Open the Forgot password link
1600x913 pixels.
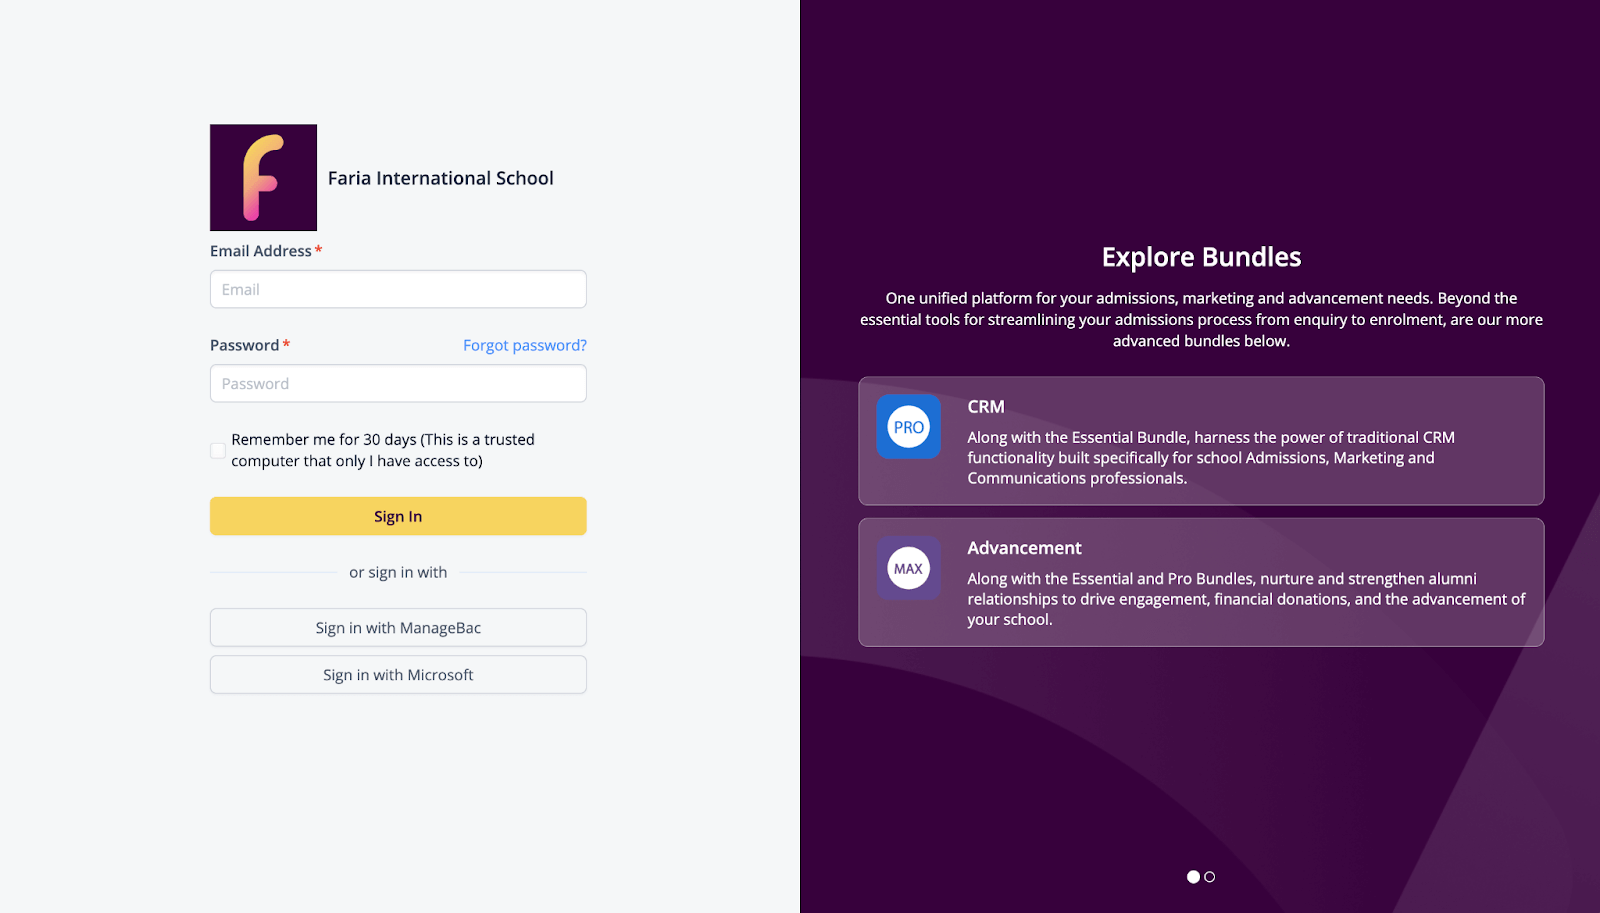point(524,346)
